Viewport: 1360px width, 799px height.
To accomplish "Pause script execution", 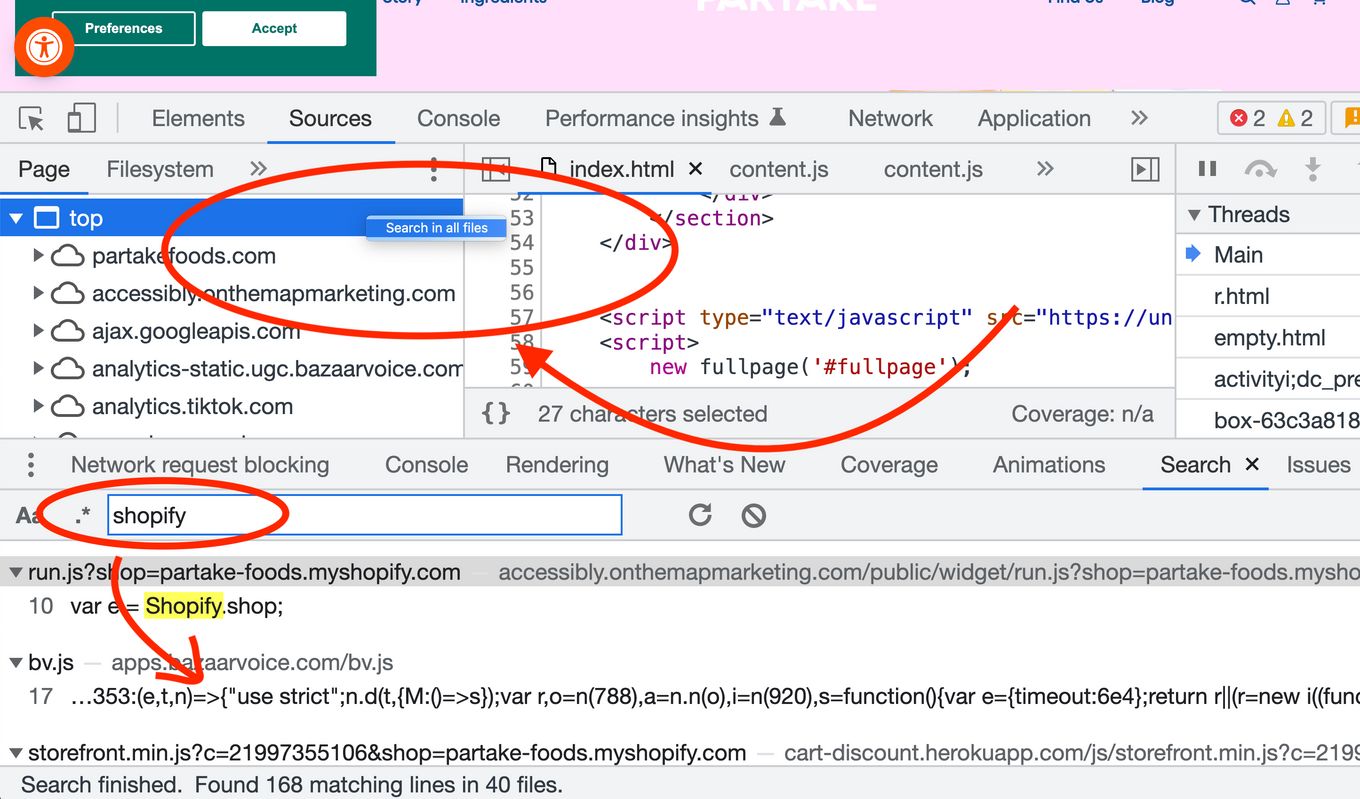I will point(1207,169).
